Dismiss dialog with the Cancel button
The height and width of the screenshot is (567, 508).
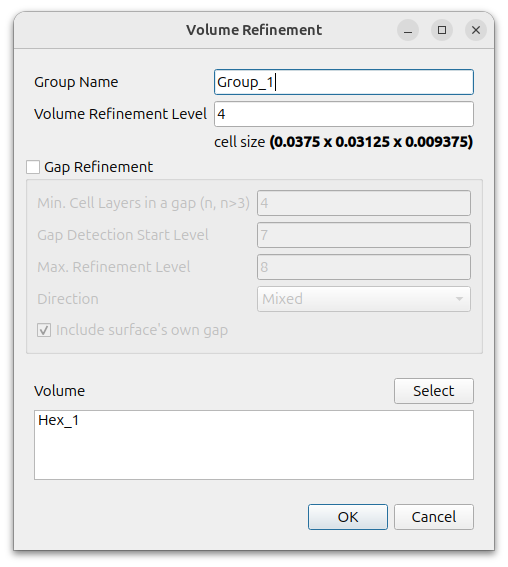pos(434,517)
